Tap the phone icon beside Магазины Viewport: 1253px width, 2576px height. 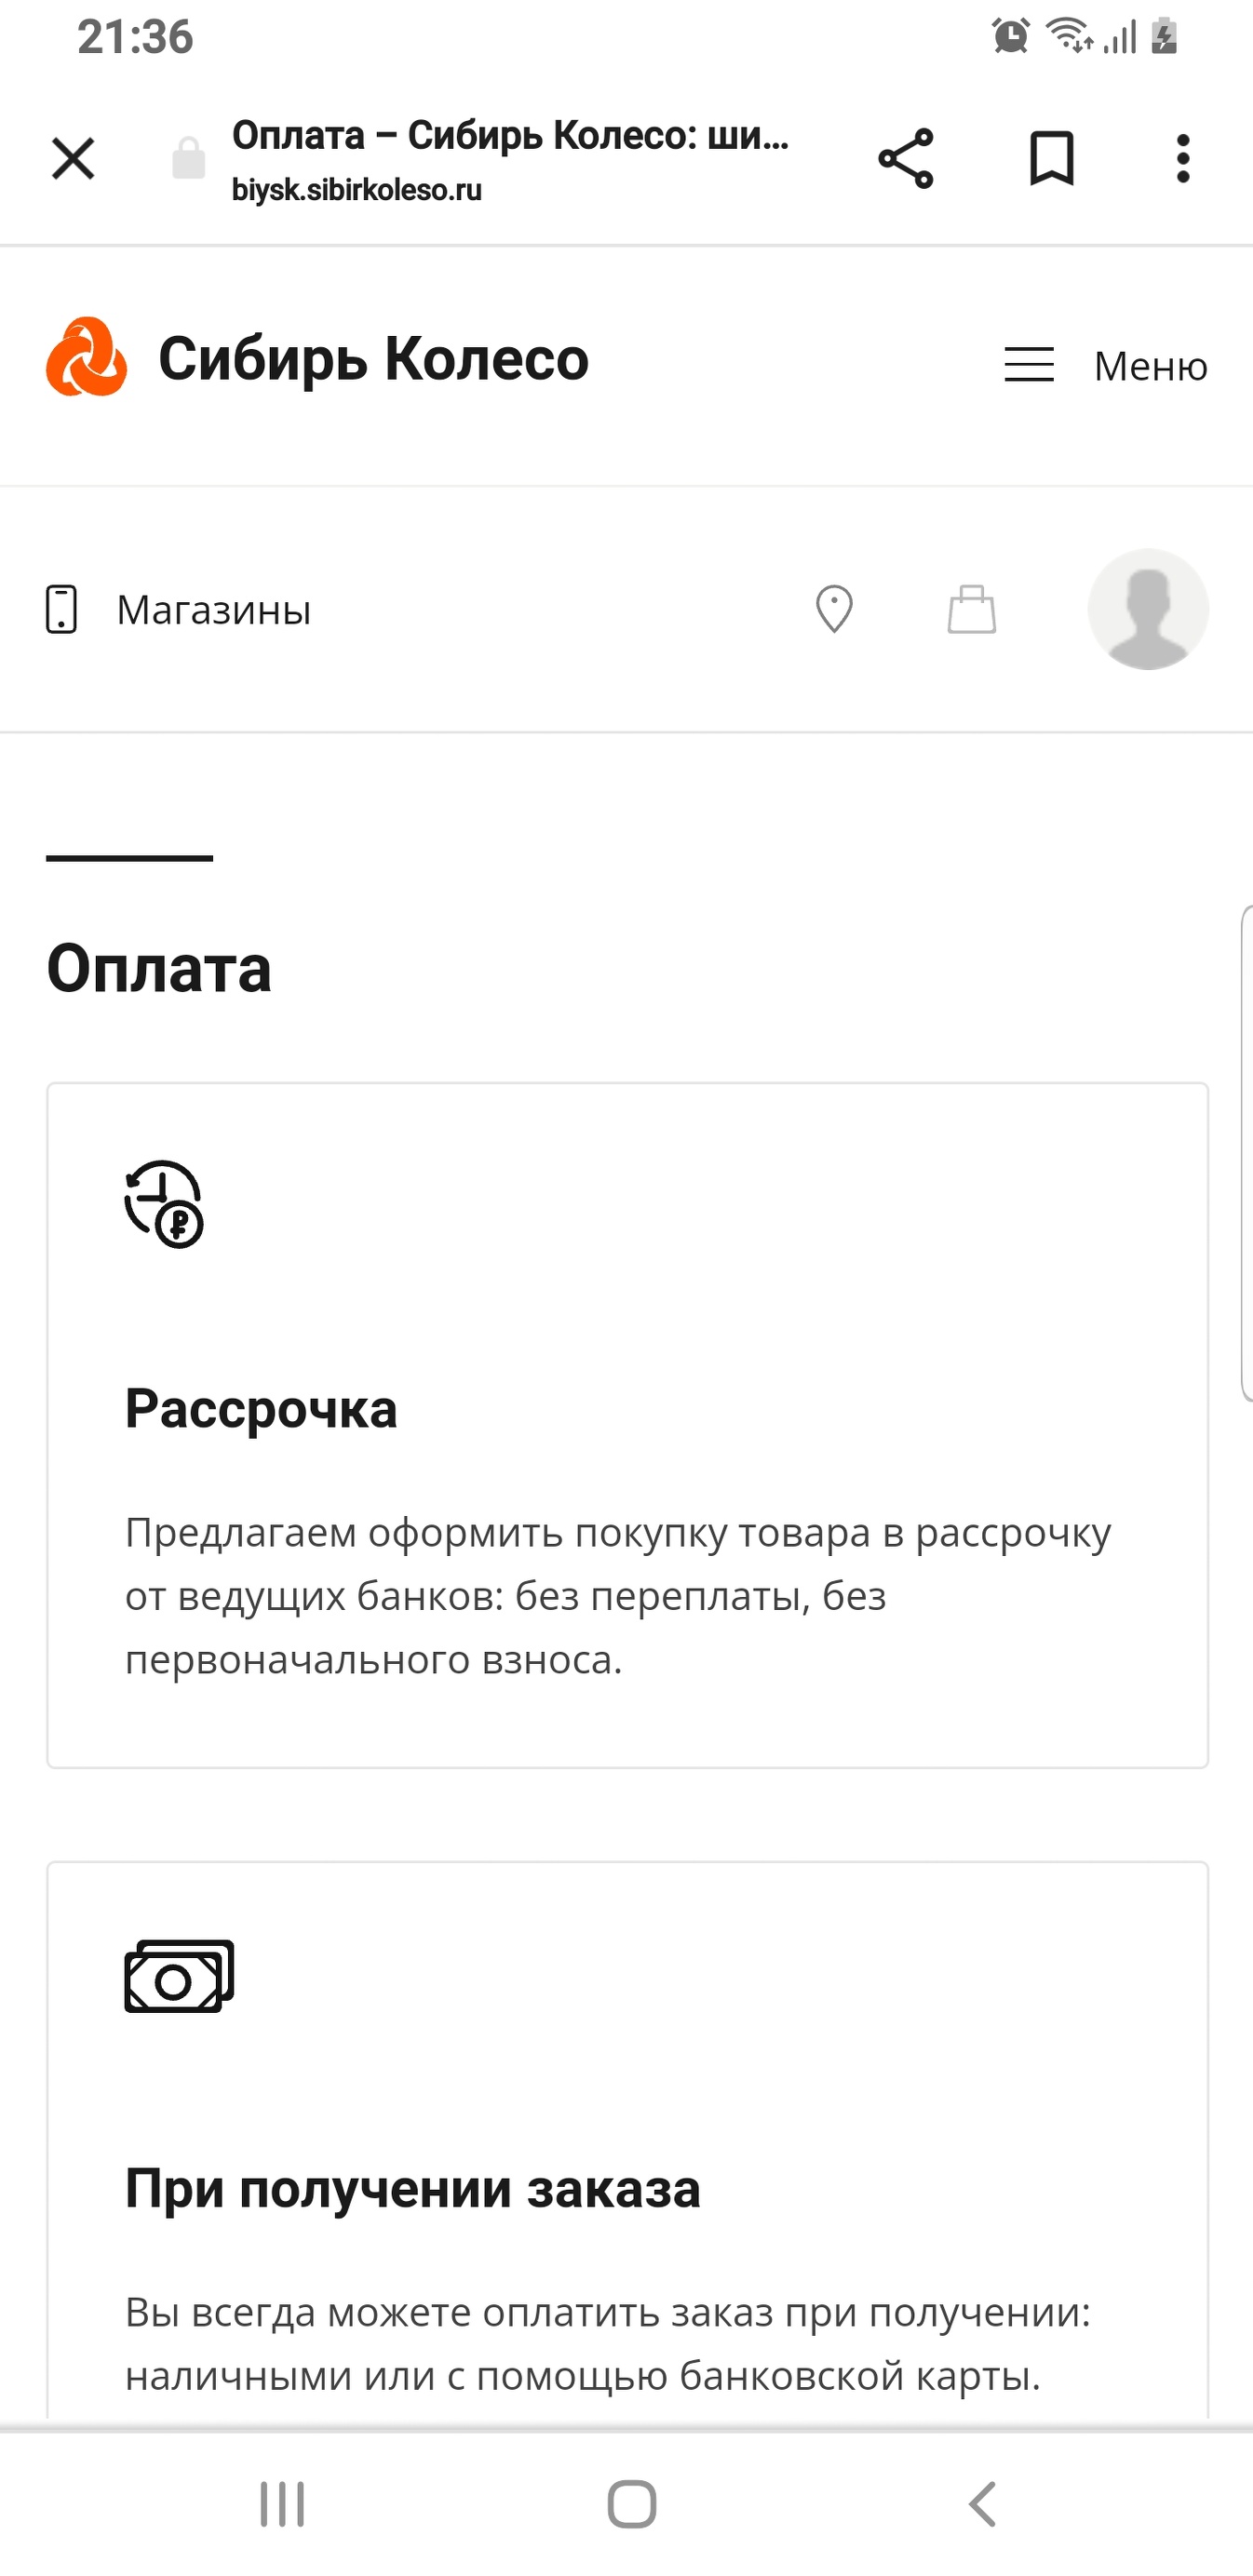pyautogui.click(x=61, y=609)
